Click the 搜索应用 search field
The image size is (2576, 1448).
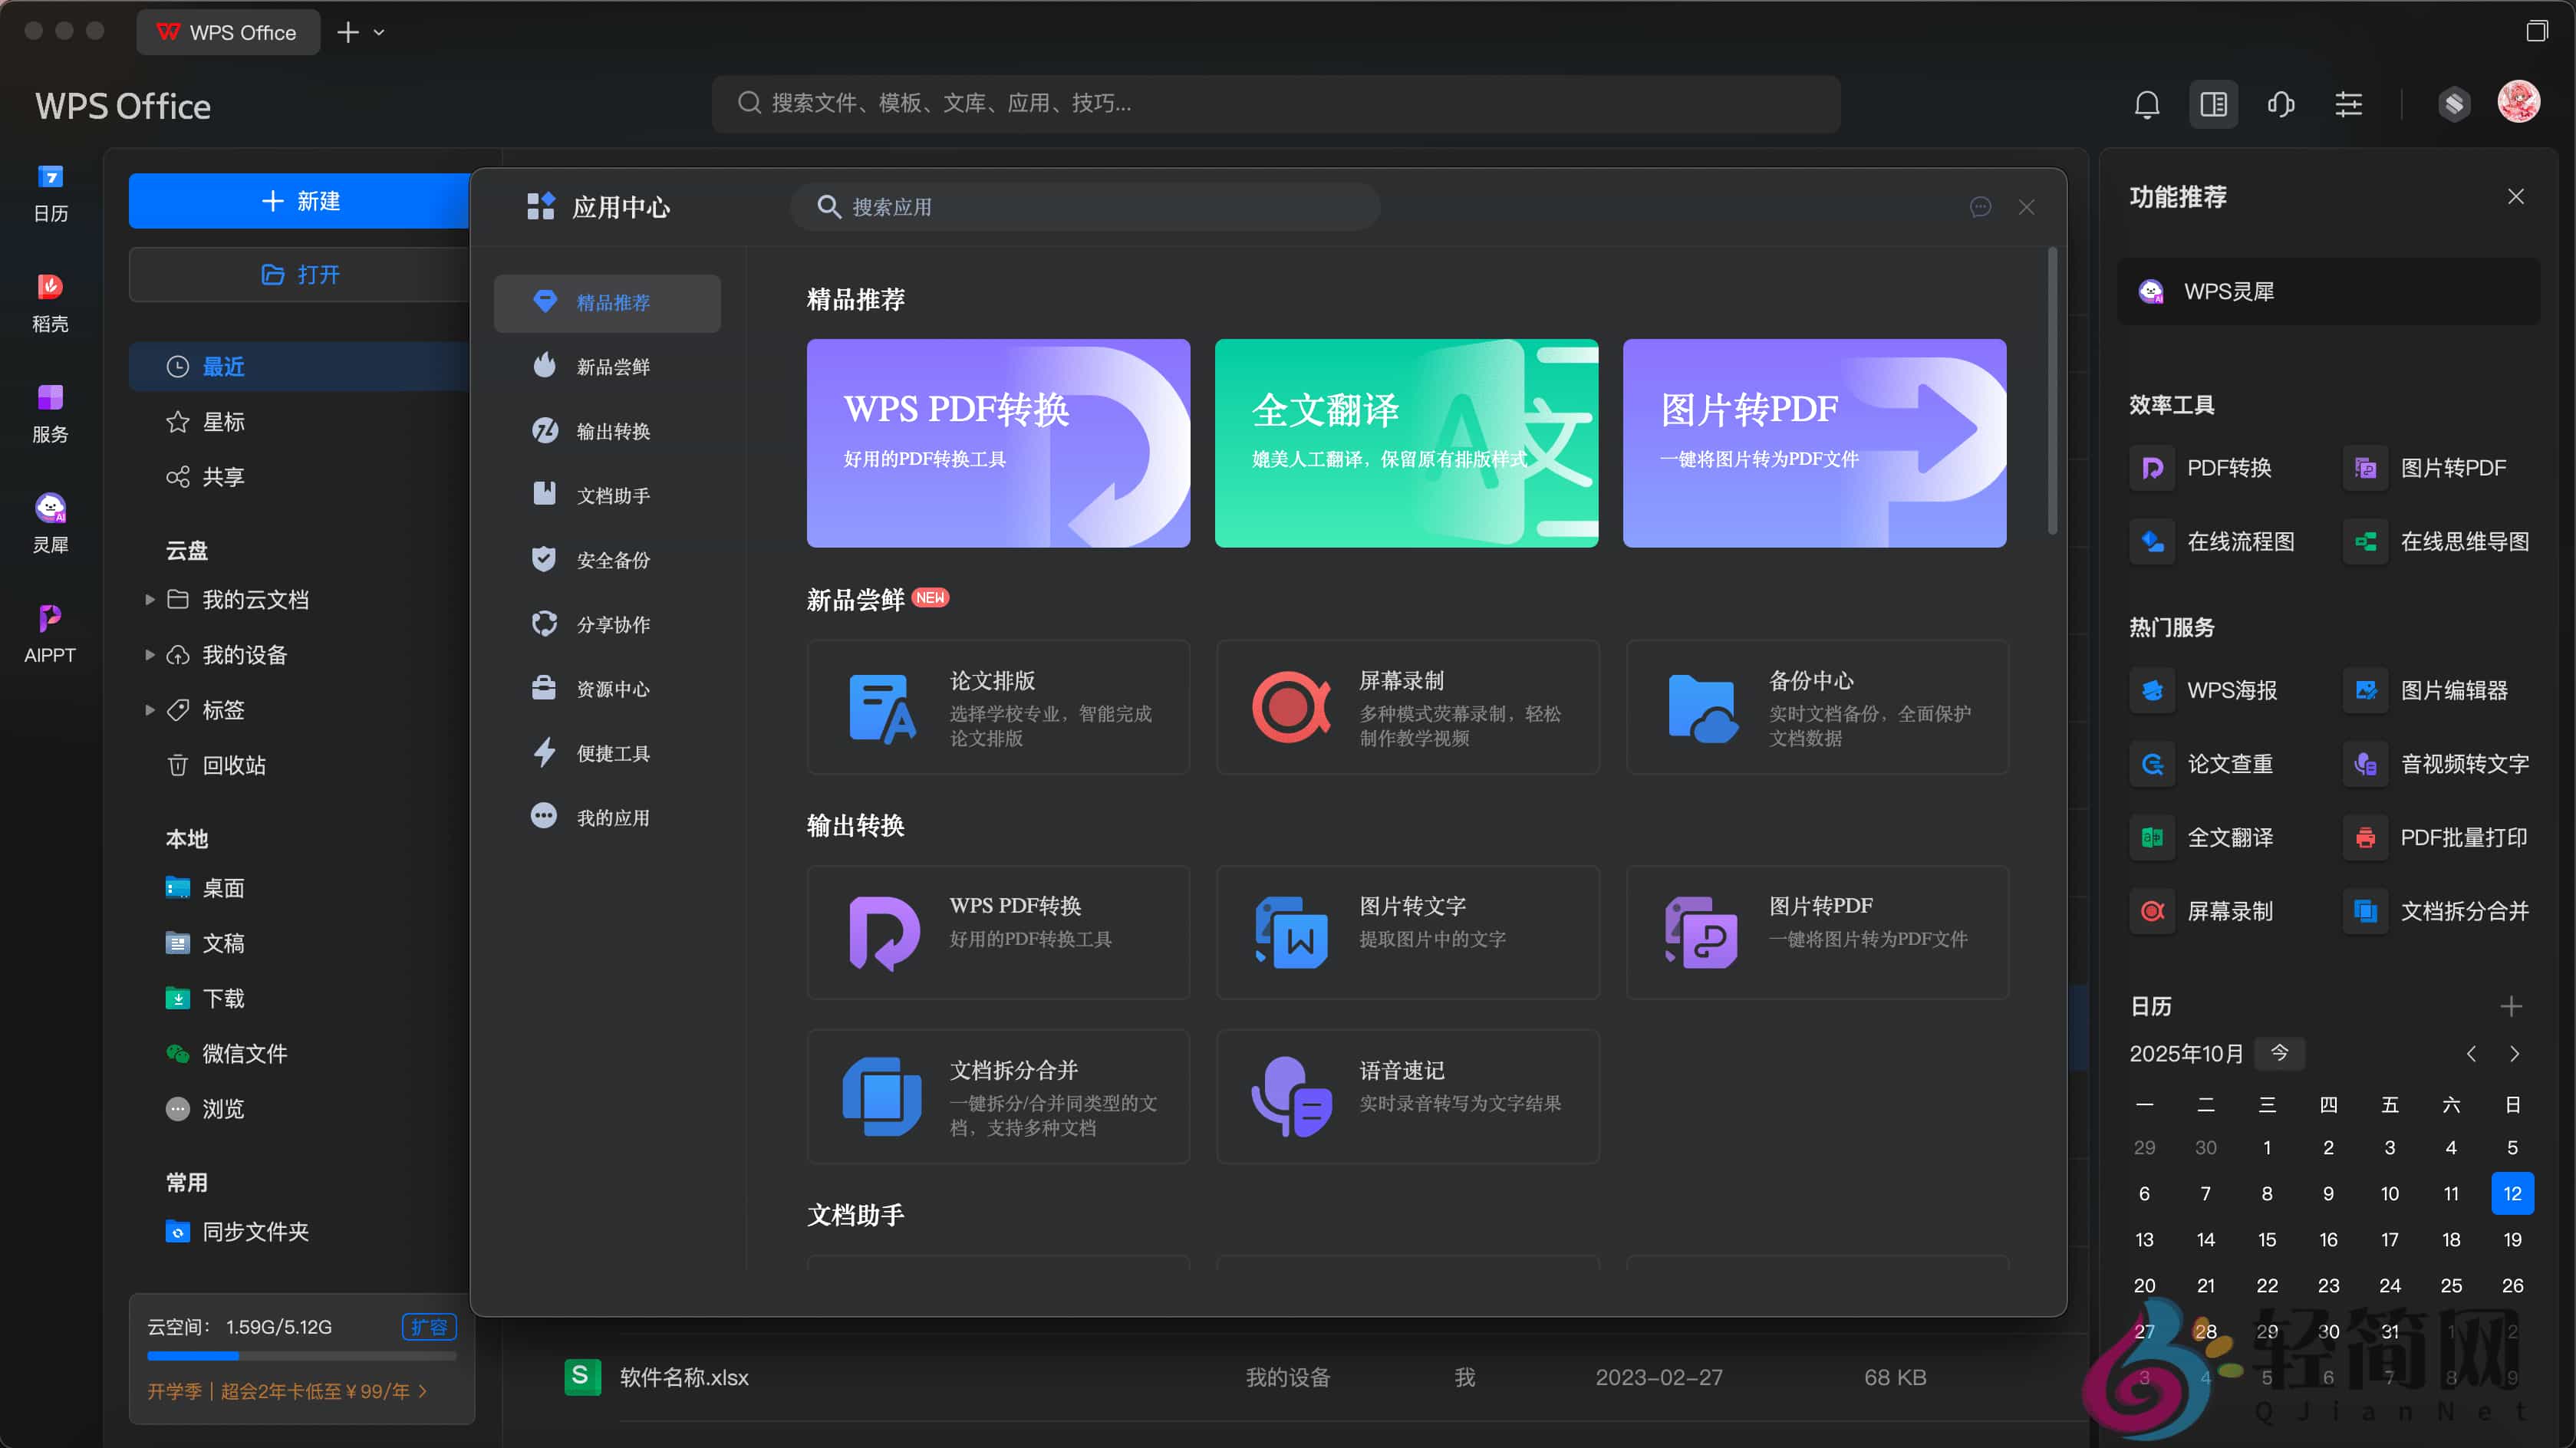pos(1086,207)
